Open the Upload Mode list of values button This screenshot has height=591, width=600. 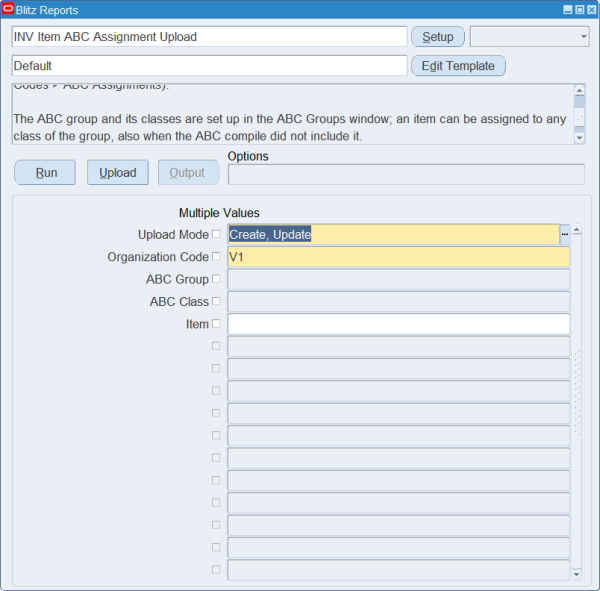coord(564,234)
